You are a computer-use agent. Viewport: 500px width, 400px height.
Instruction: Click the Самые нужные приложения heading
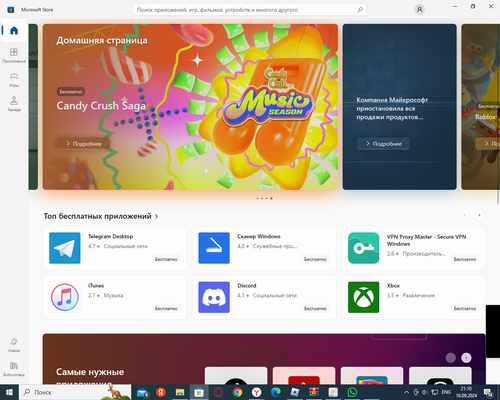point(90,377)
